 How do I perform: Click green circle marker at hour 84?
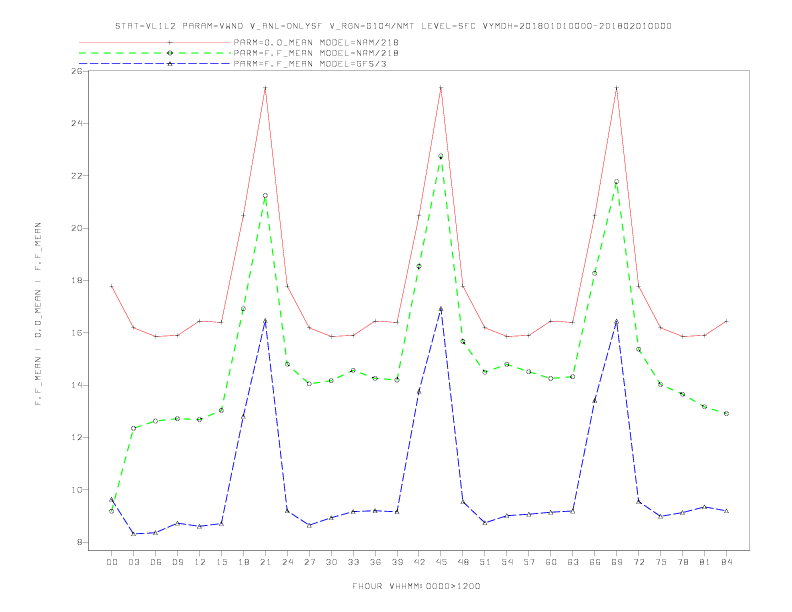click(x=726, y=414)
